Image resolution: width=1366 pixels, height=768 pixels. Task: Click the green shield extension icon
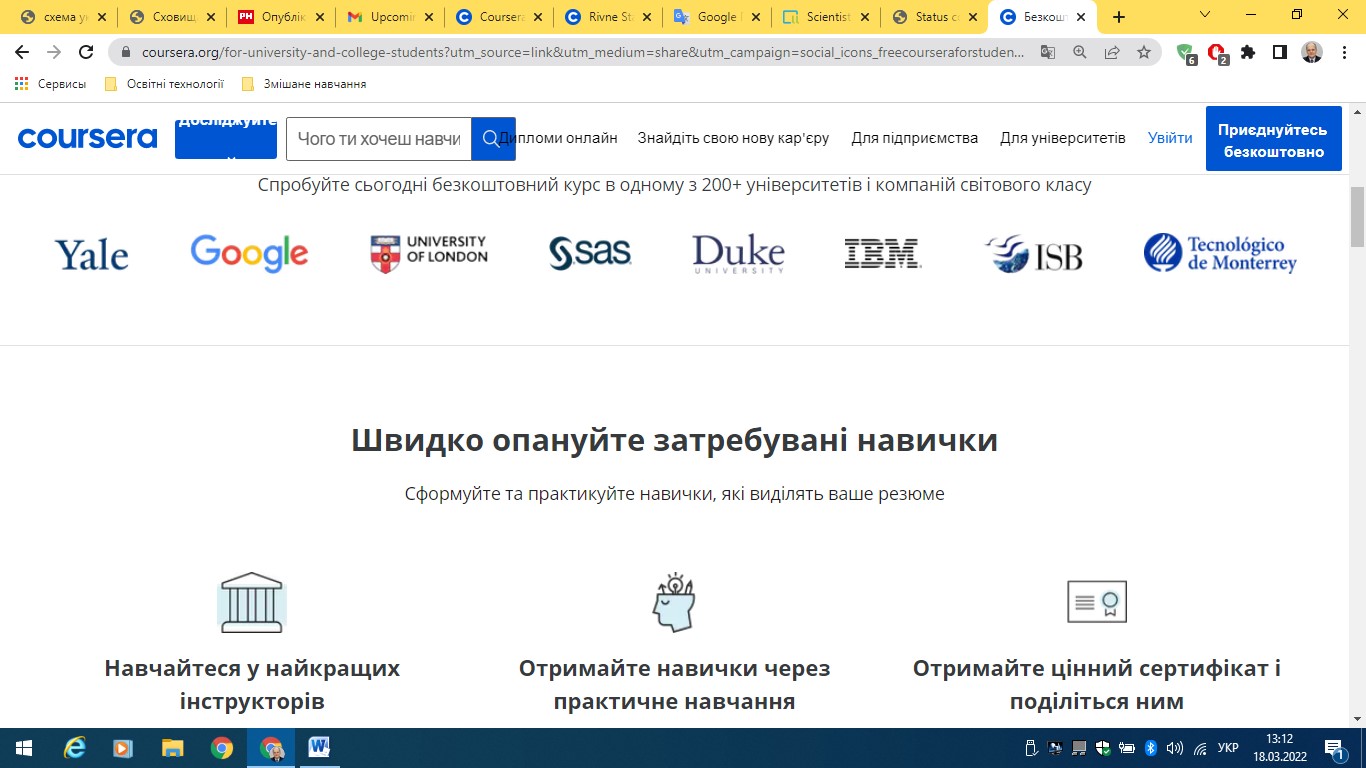pyautogui.click(x=1186, y=54)
